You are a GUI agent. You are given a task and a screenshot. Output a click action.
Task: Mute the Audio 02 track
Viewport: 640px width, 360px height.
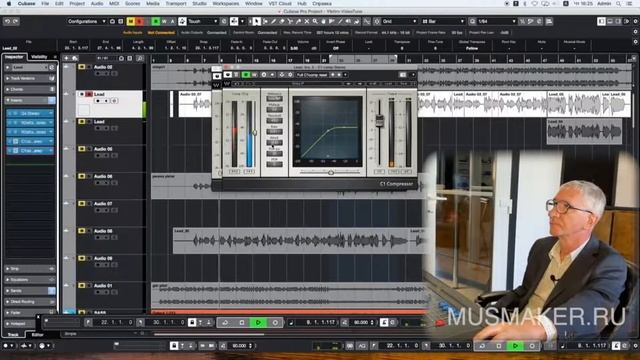(82, 67)
